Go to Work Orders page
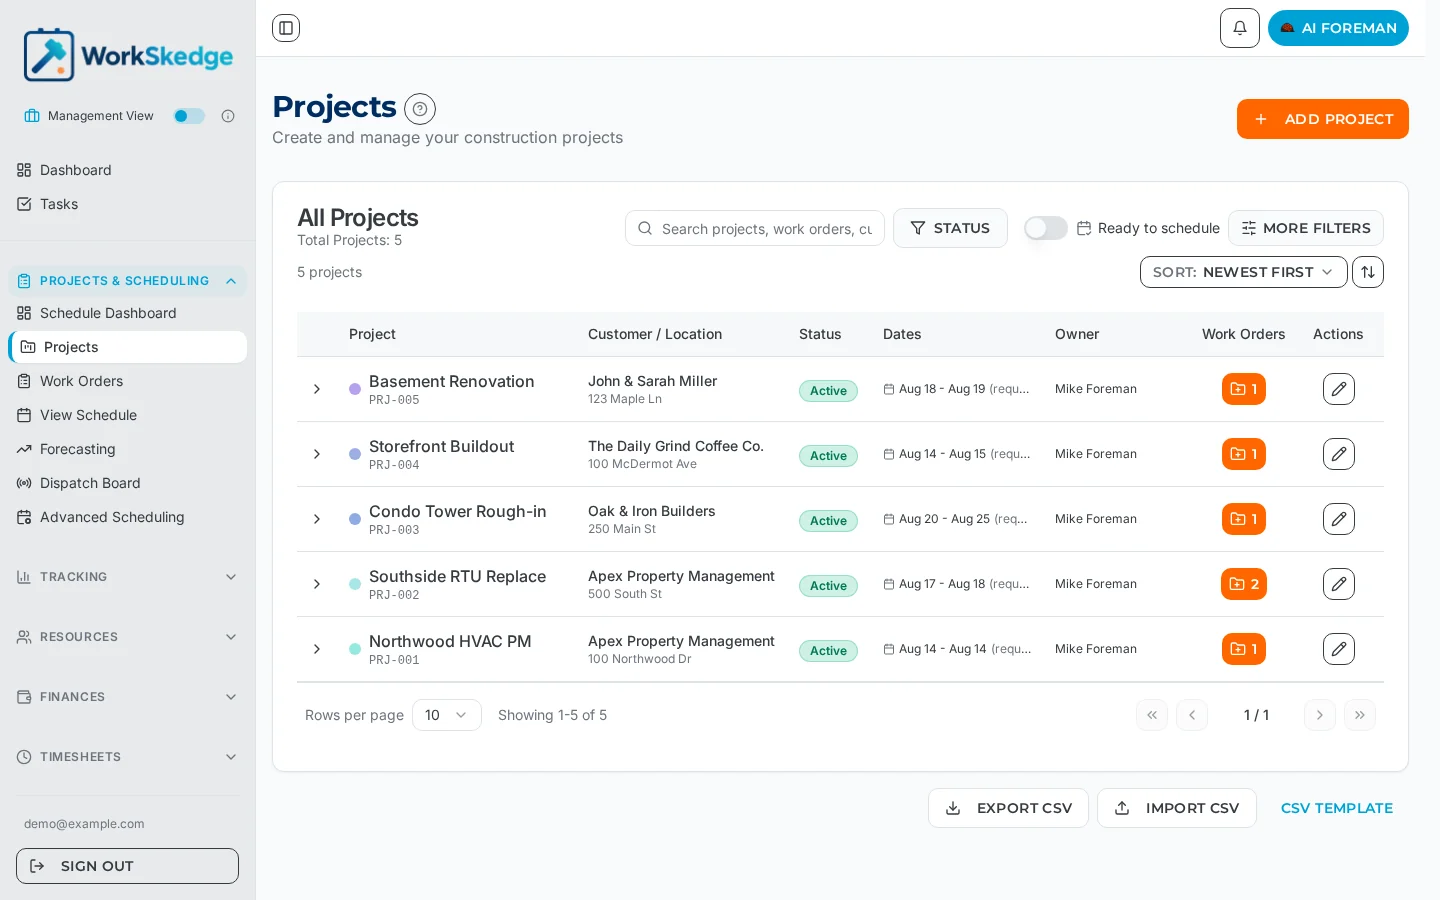Viewport: 1440px width, 900px height. pos(128,381)
